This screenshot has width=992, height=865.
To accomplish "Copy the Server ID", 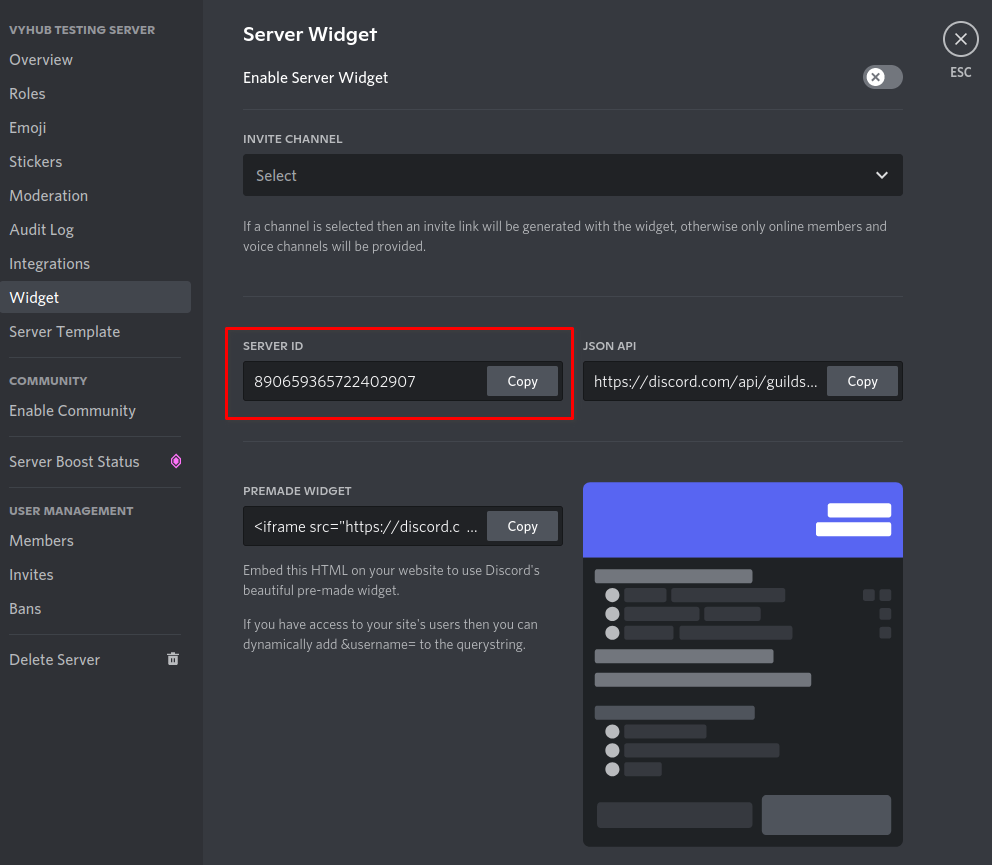I will (522, 381).
